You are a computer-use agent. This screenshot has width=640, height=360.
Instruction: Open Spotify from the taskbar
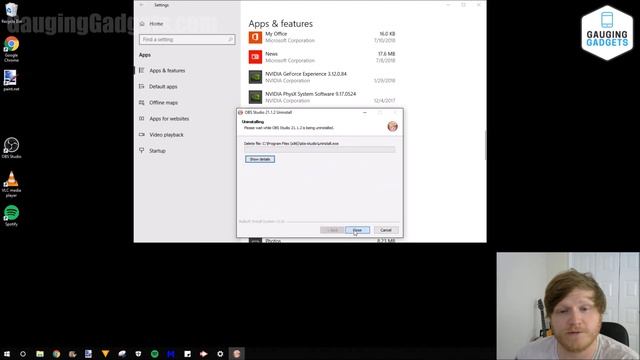point(155,354)
